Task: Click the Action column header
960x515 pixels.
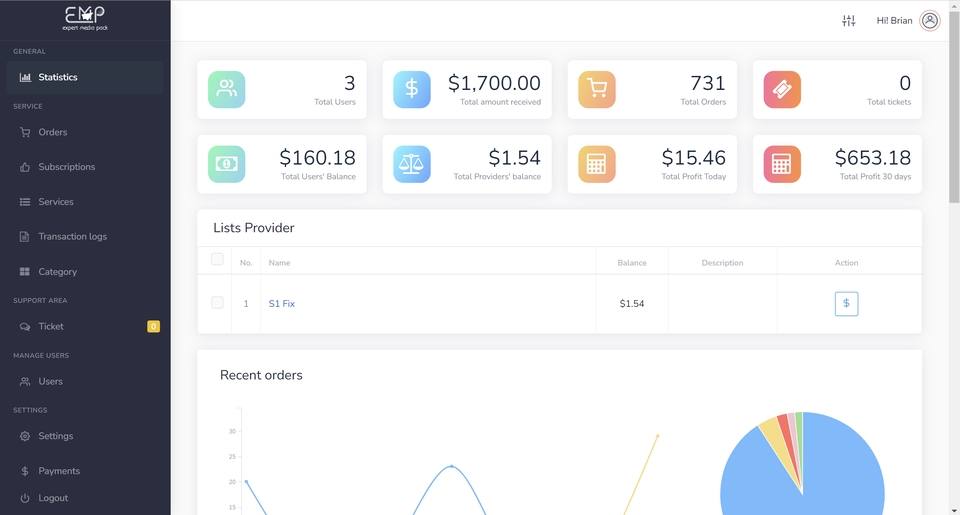Action: (x=847, y=263)
